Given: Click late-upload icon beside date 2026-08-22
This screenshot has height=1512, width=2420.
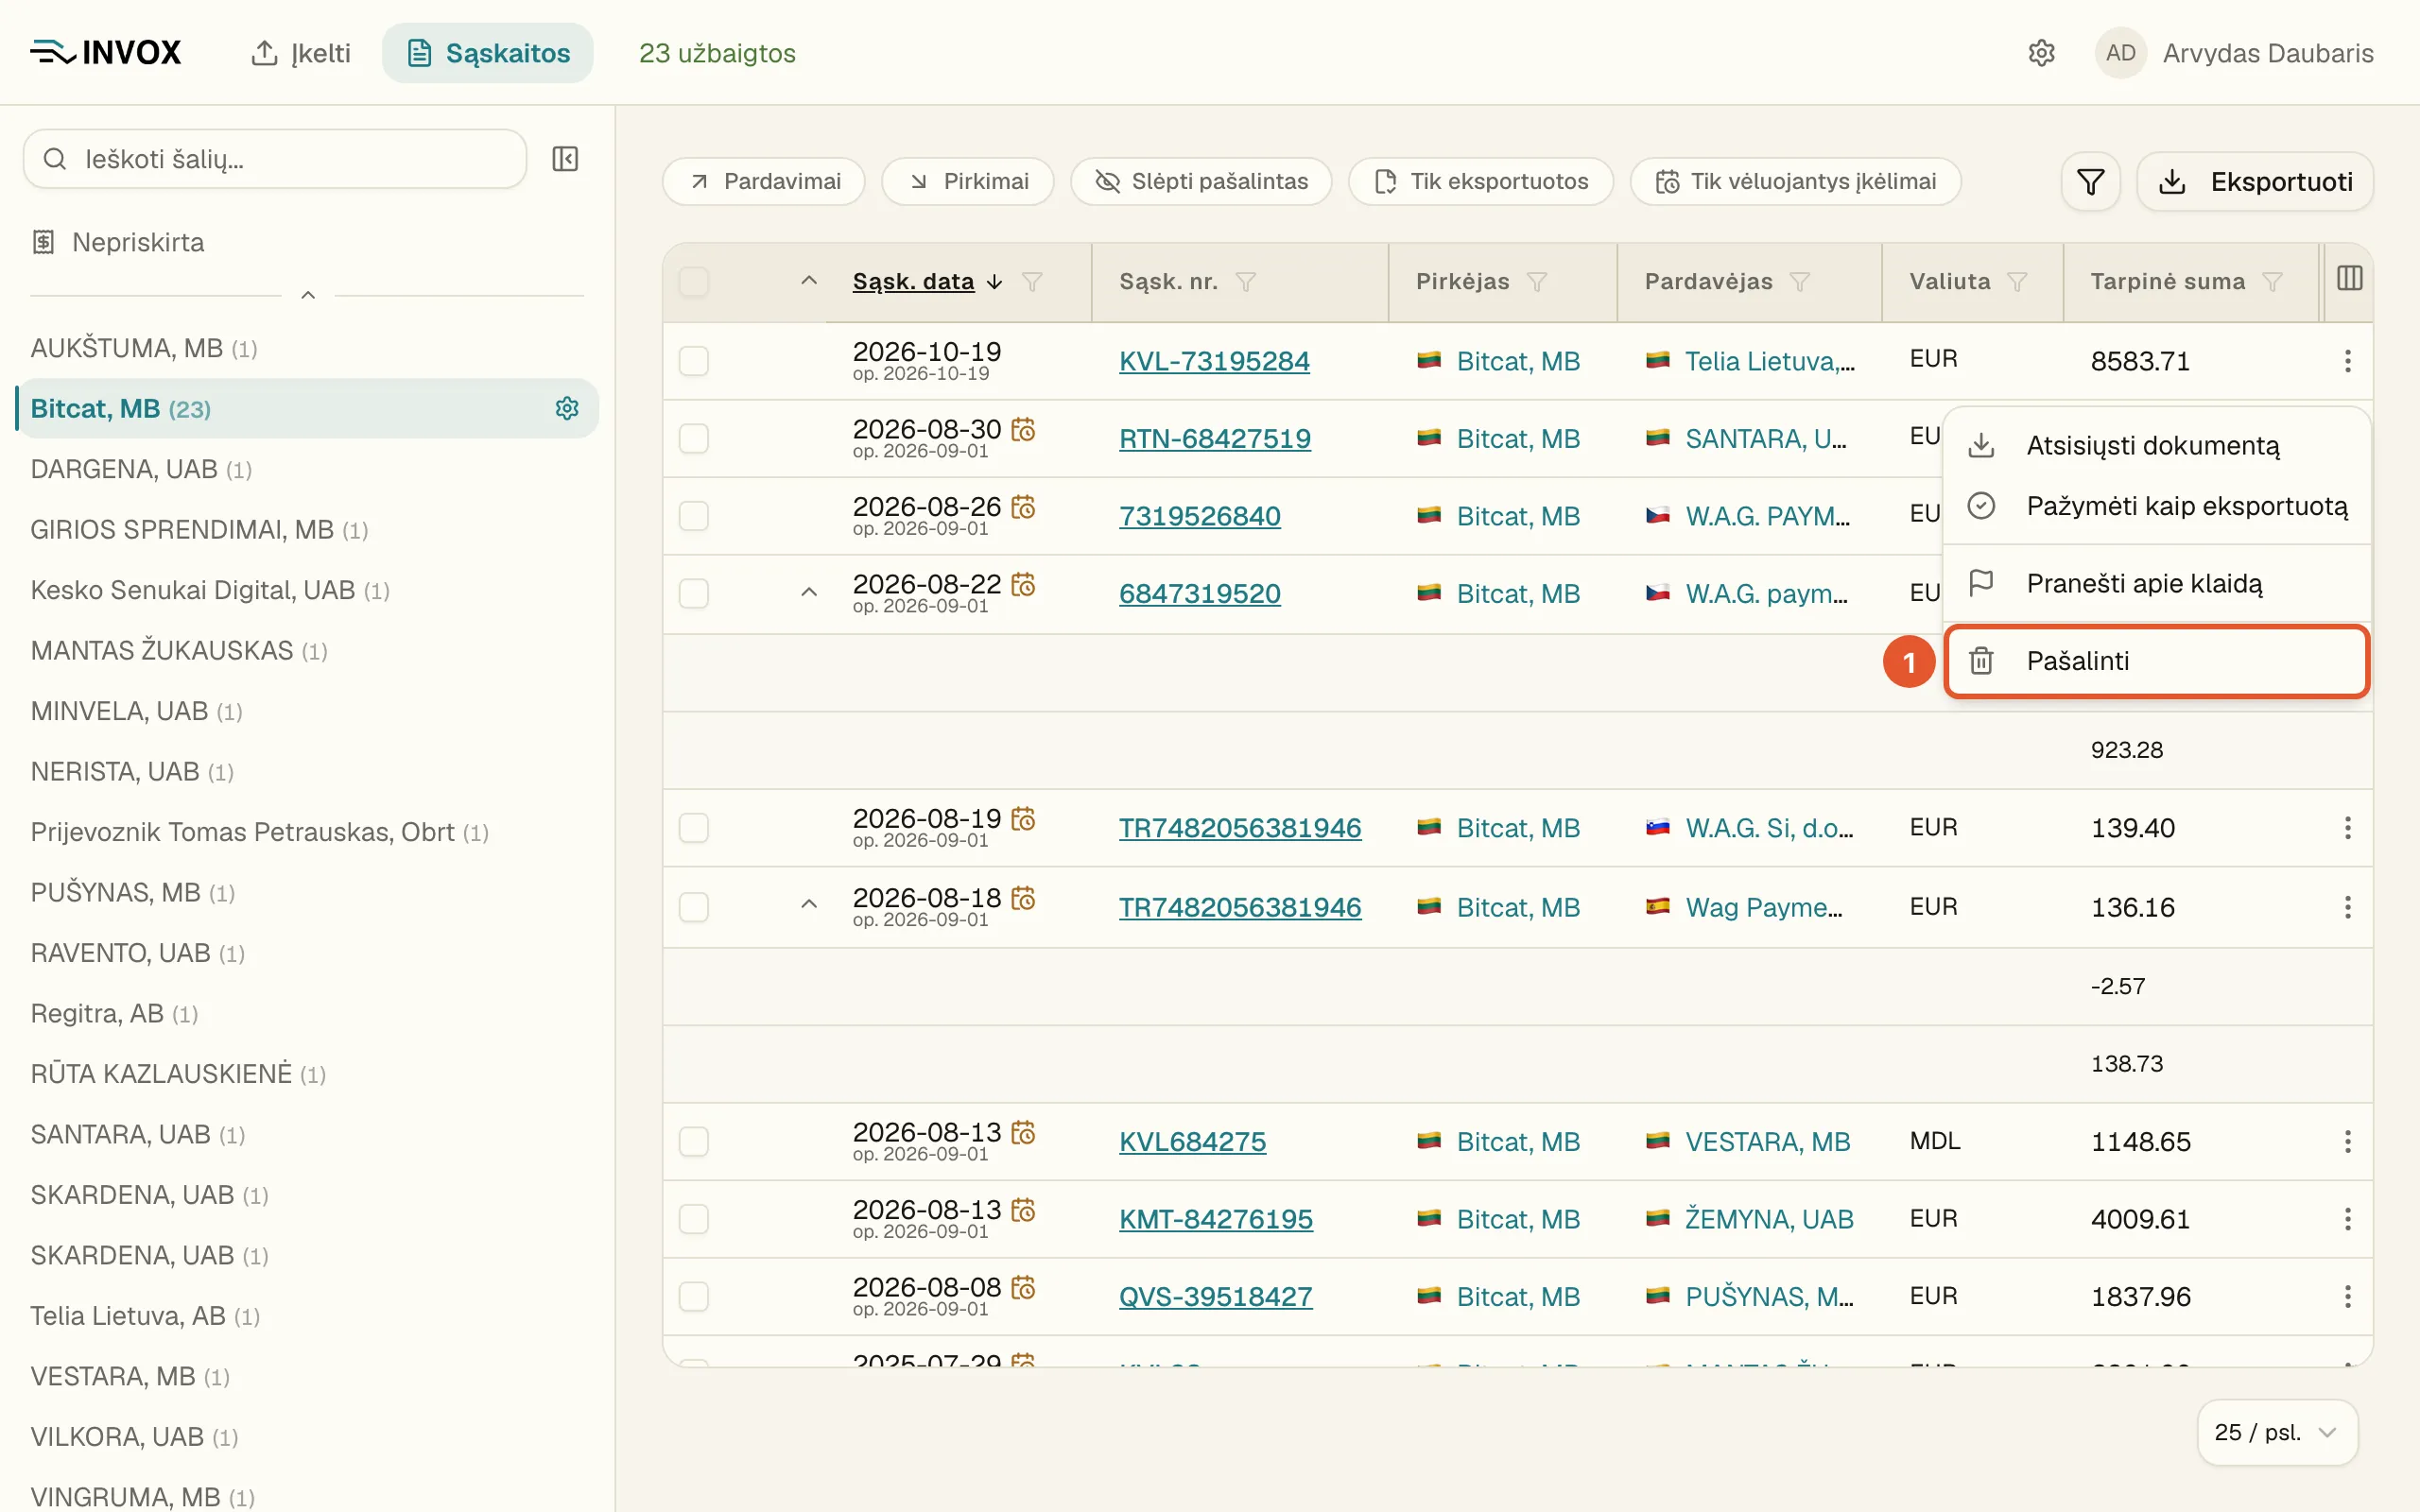Looking at the screenshot, I should [1023, 584].
